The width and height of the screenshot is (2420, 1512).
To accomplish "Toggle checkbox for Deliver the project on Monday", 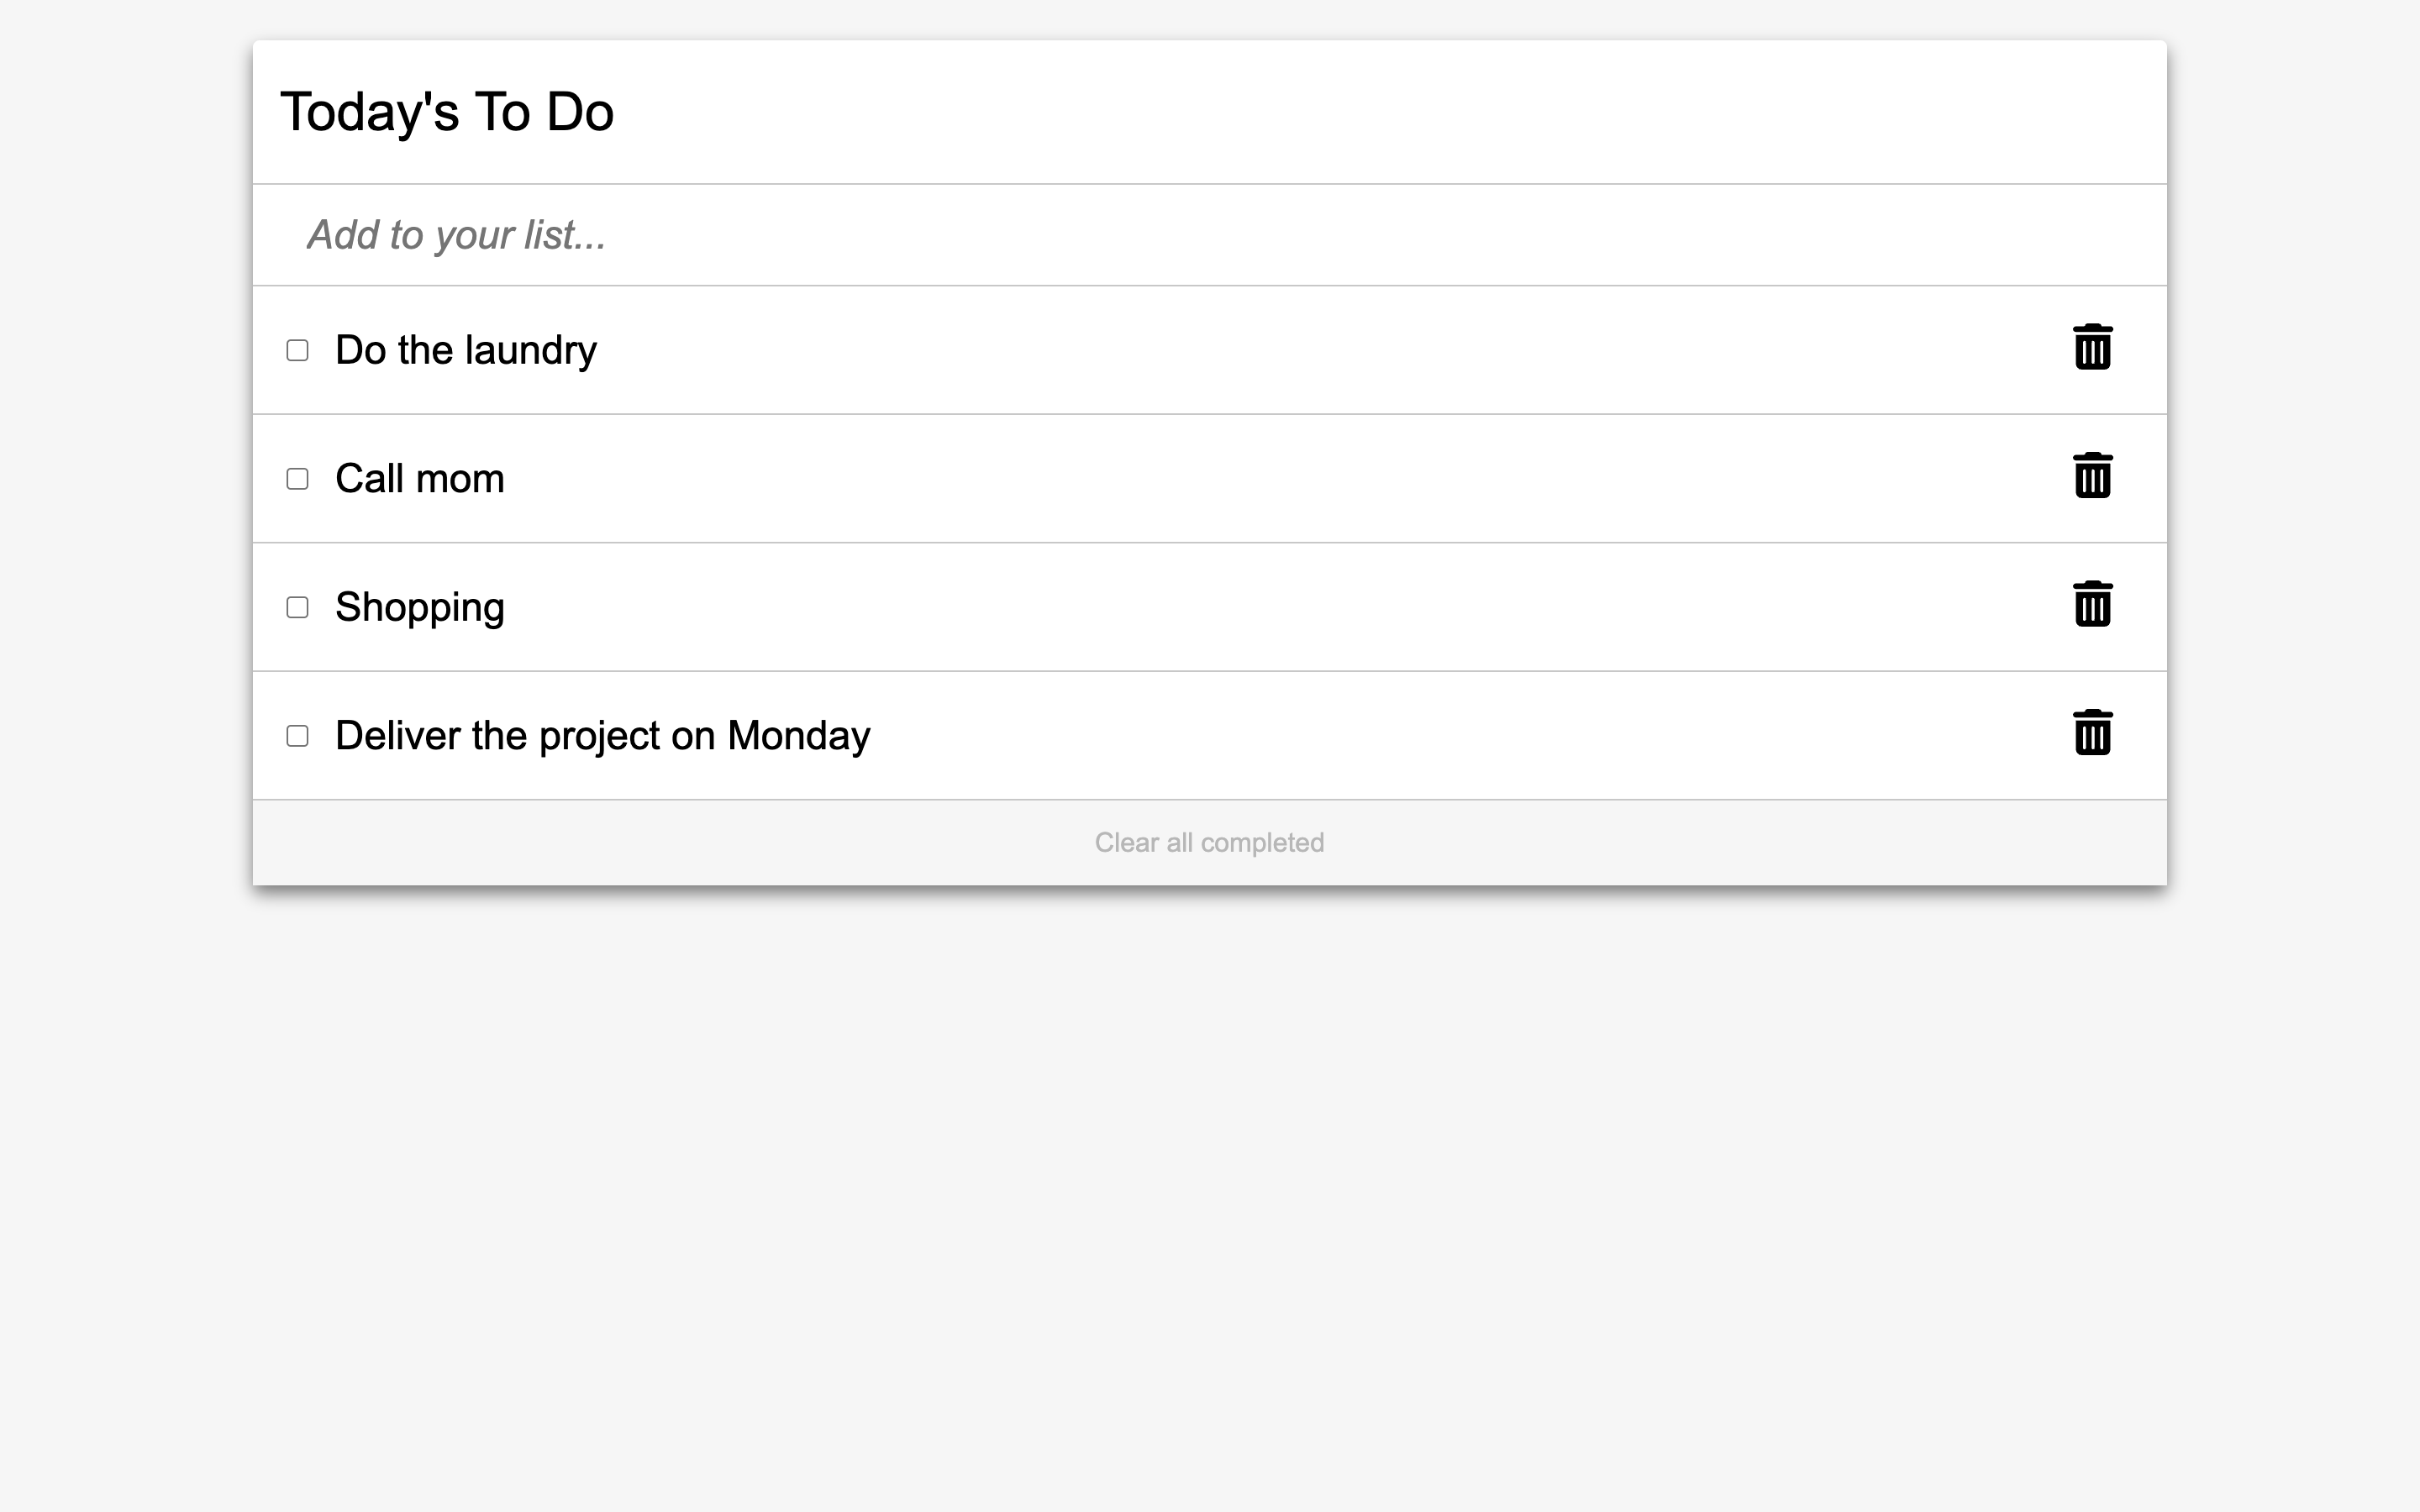I will [297, 736].
